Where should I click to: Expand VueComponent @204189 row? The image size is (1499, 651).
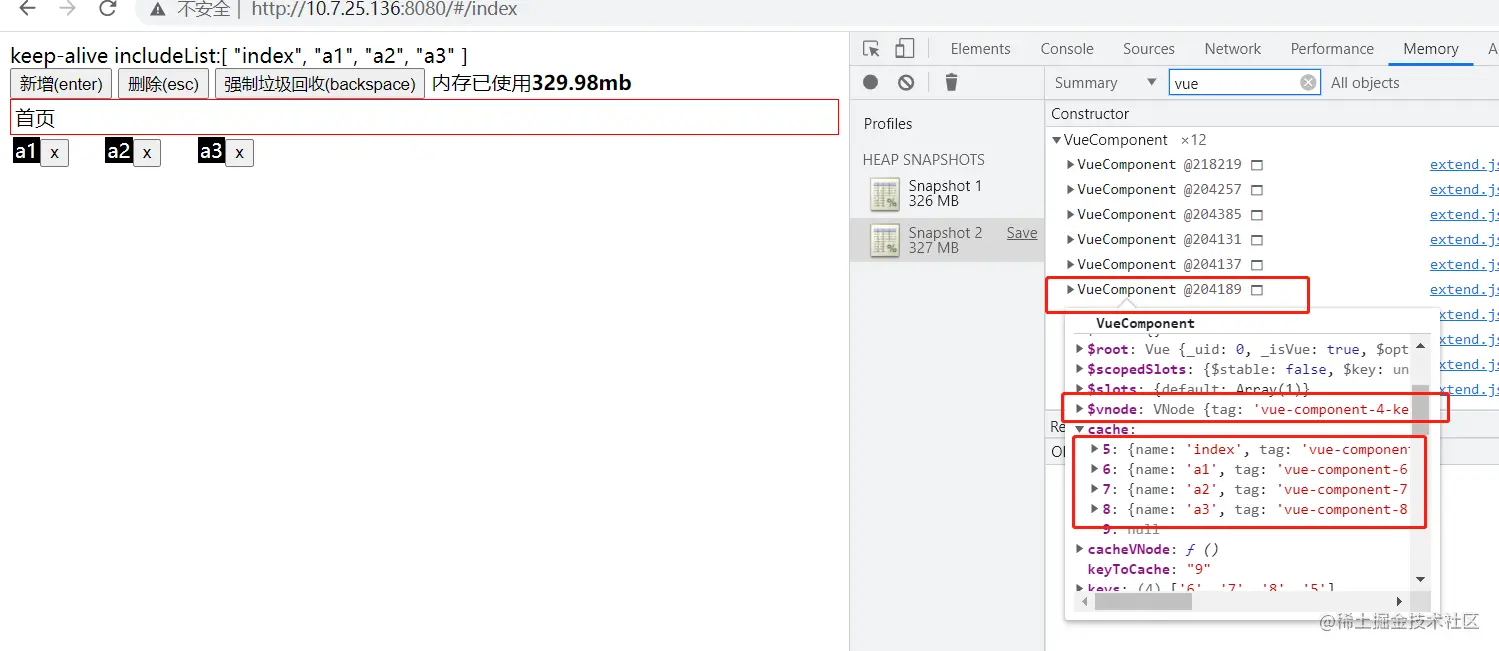pos(1071,289)
